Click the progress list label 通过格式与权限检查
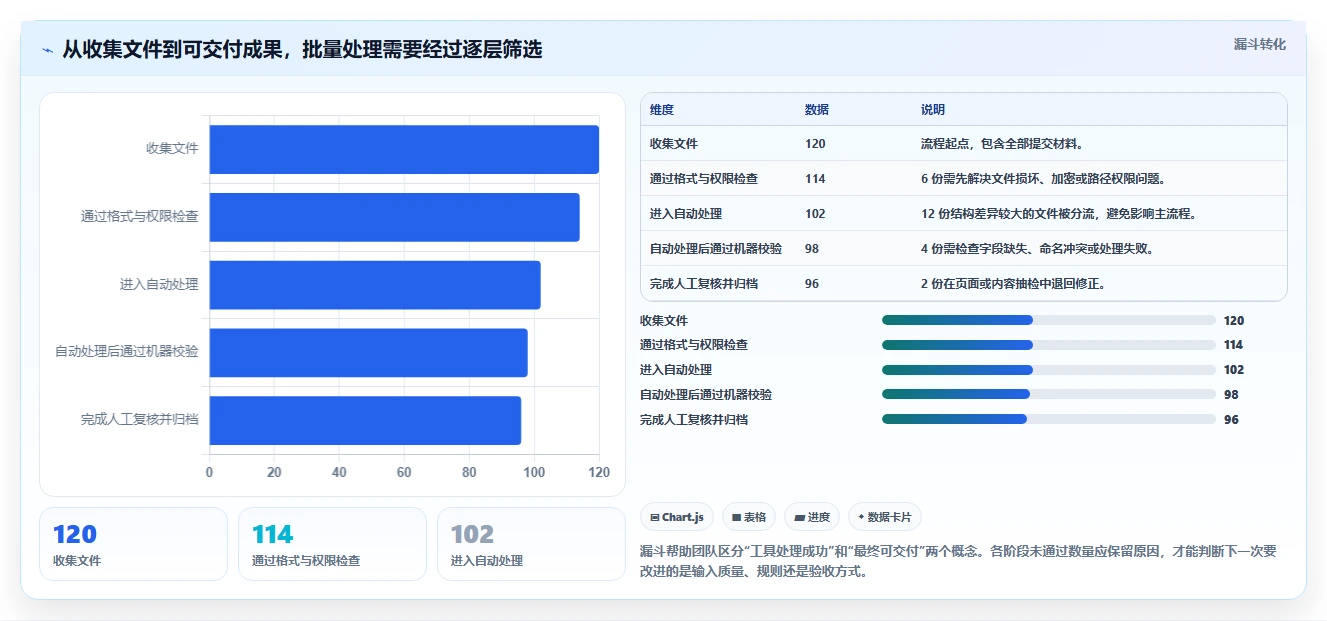The width and height of the screenshot is (1327, 621). tap(694, 345)
